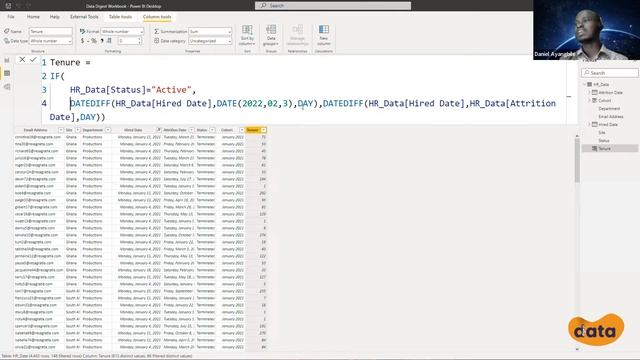Select Email Address field in Fields
Screen dimensions: 640x360
(611, 116)
